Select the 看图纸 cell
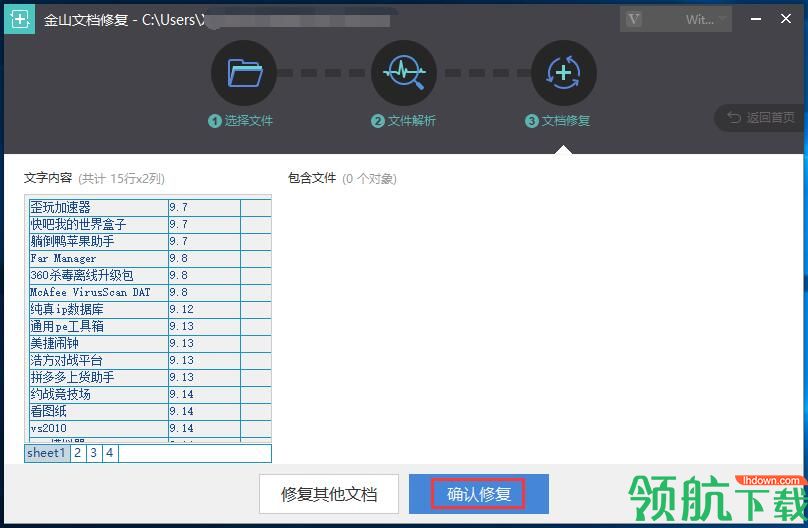Screen dimensions: 808x528 click(x=98, y=412)
